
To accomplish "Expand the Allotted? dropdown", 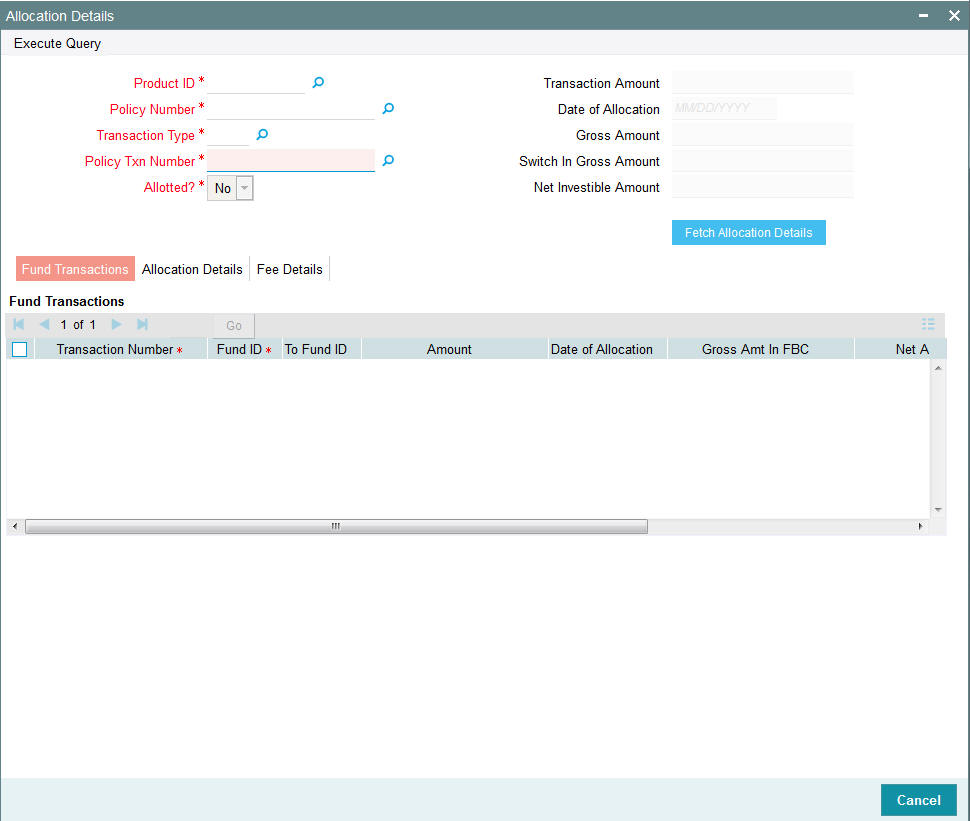I will pos(245,188).
